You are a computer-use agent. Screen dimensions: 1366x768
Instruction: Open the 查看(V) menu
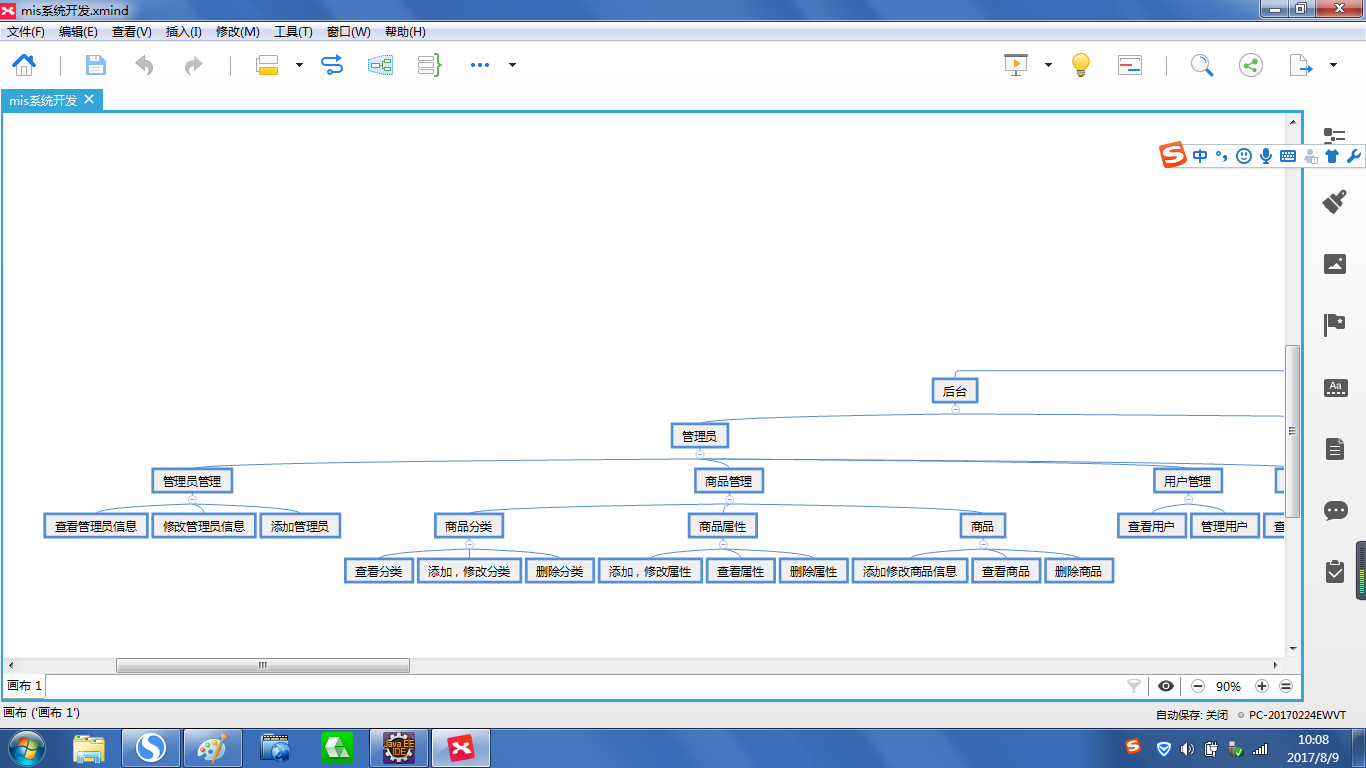click(x=131, y=32)
